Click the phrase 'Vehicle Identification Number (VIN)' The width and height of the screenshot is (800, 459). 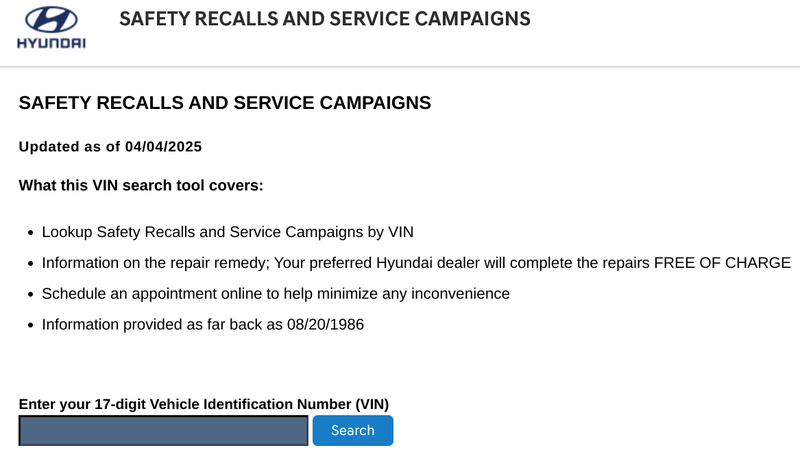coord(269,404)
